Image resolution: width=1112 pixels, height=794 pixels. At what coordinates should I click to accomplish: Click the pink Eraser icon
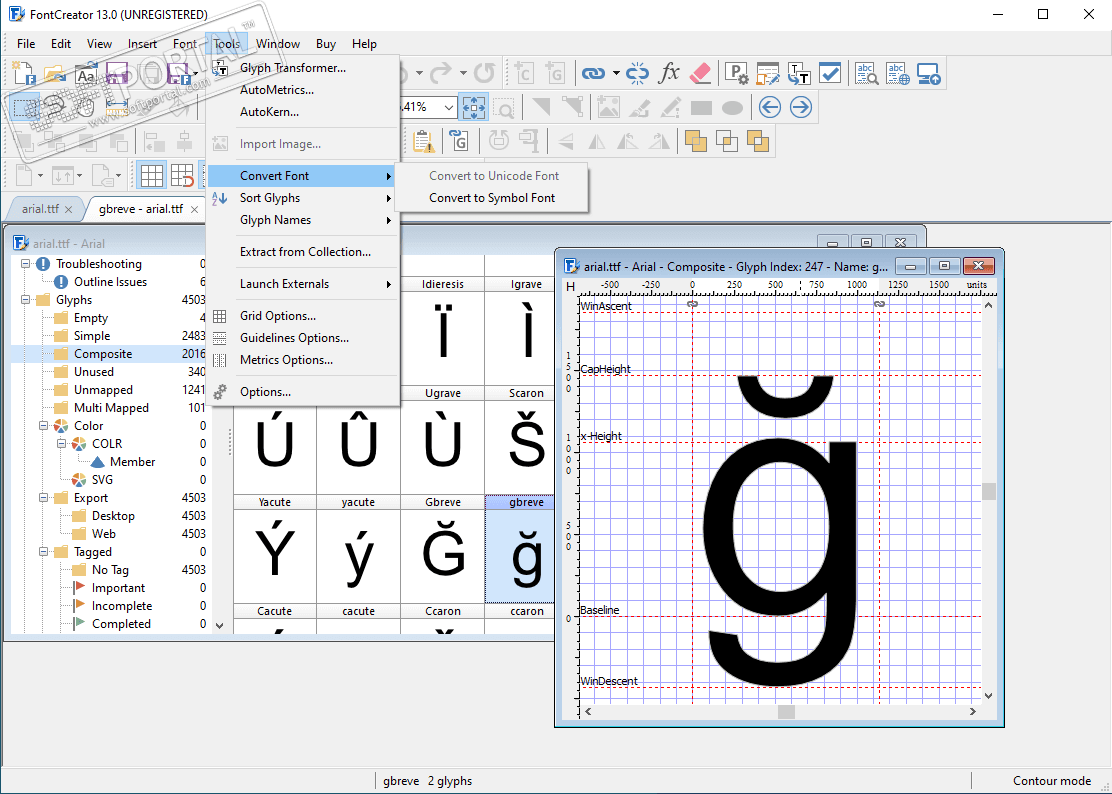pyautogui.click(x=700, y=73)
